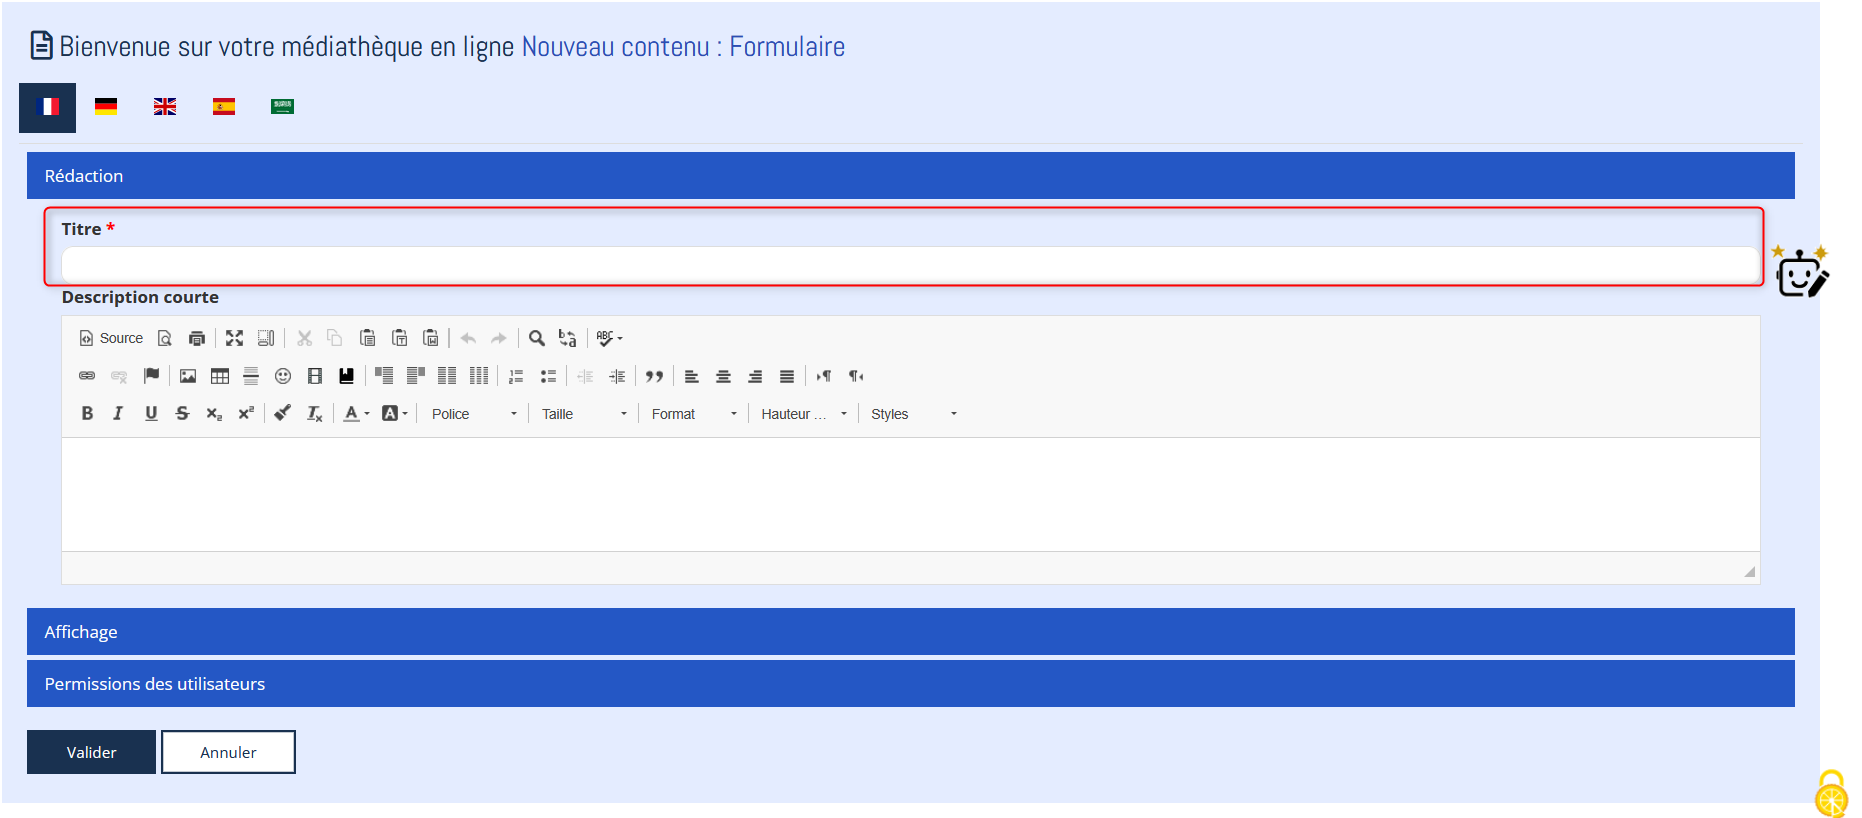Click the insert image icon
Screen dimensions: 1862x818
coord(188,376)
